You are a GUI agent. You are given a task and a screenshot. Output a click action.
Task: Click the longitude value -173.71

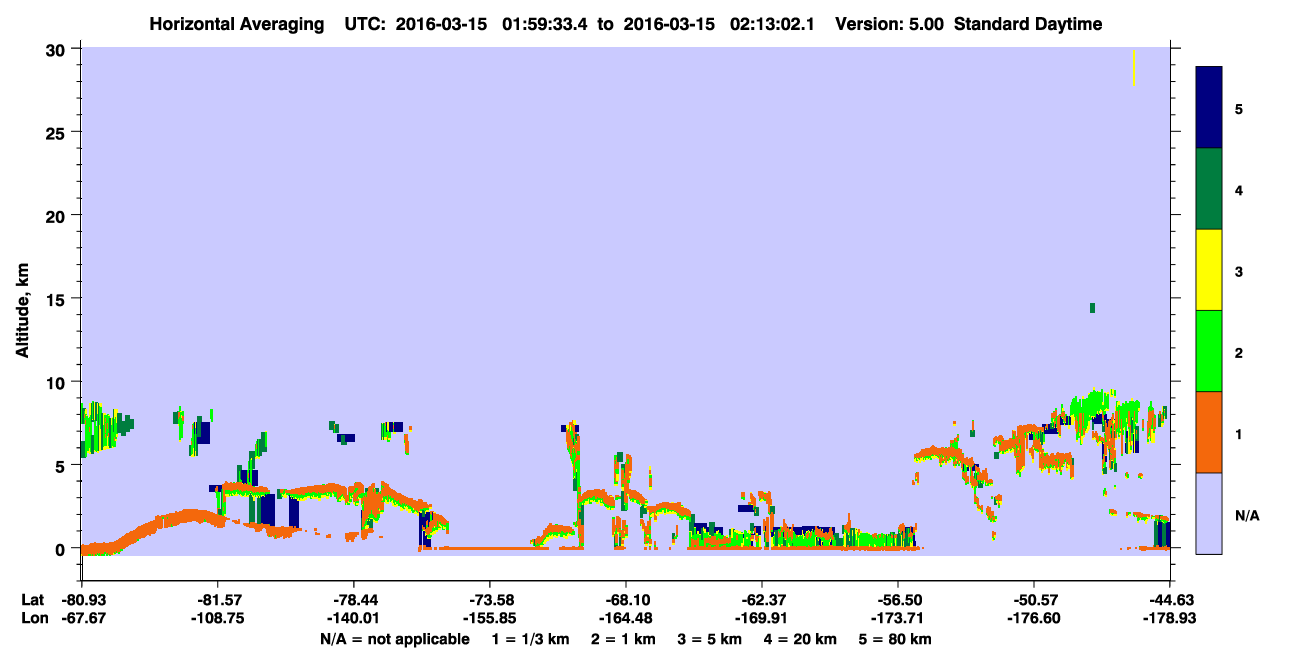898,618
